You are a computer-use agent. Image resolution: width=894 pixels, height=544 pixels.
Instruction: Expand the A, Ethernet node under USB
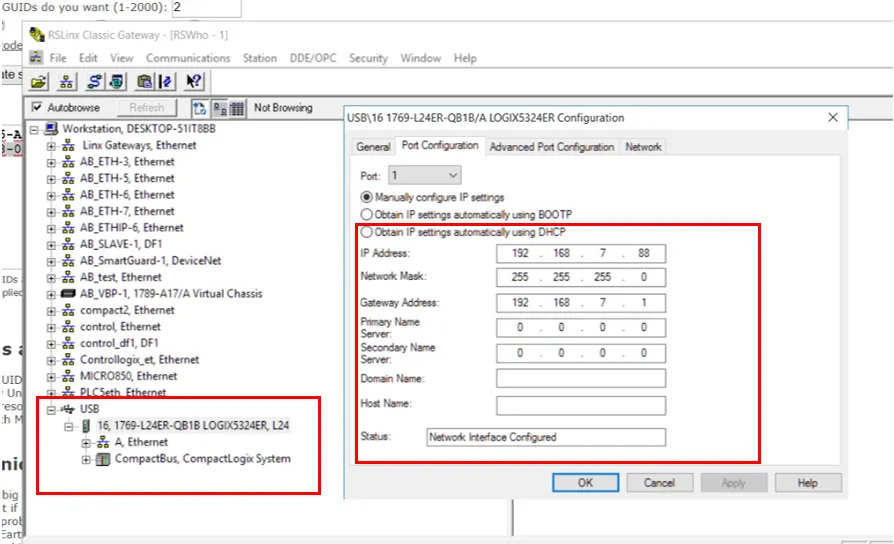[x=86, y=442]
